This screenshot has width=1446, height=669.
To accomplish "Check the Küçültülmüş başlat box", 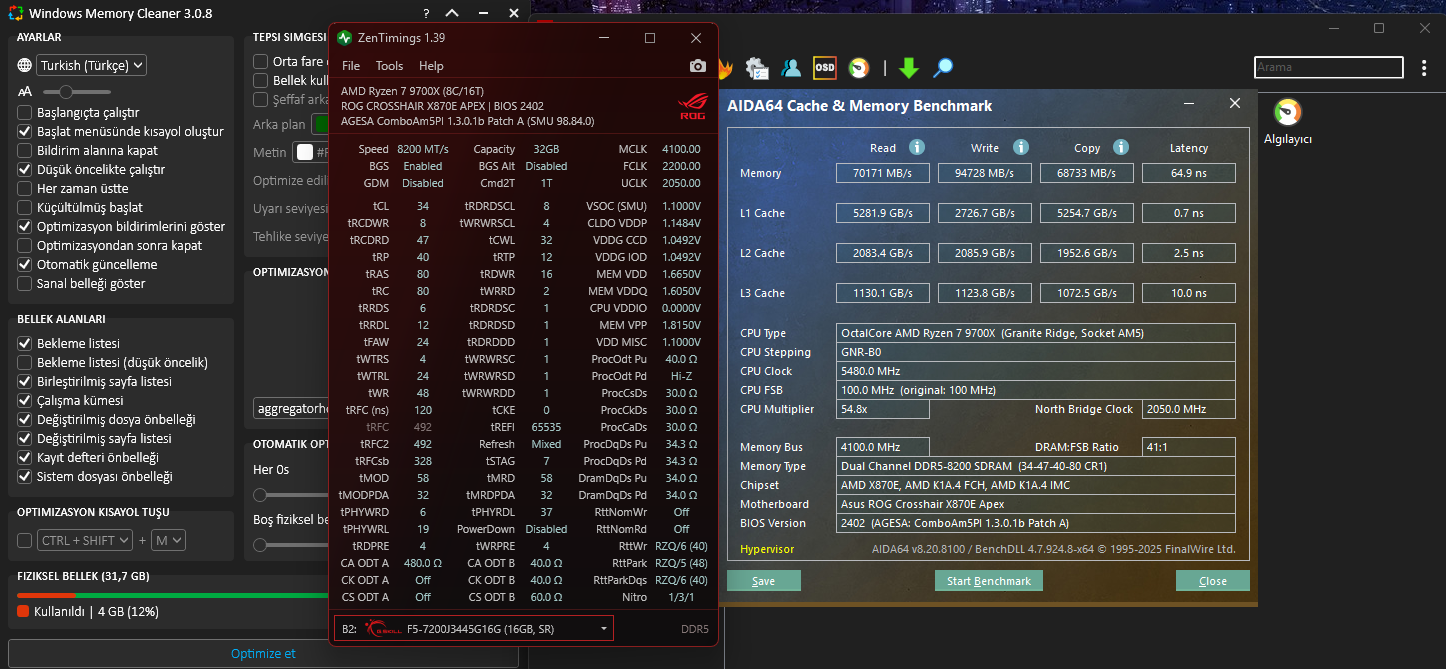I will click(25, 207).
